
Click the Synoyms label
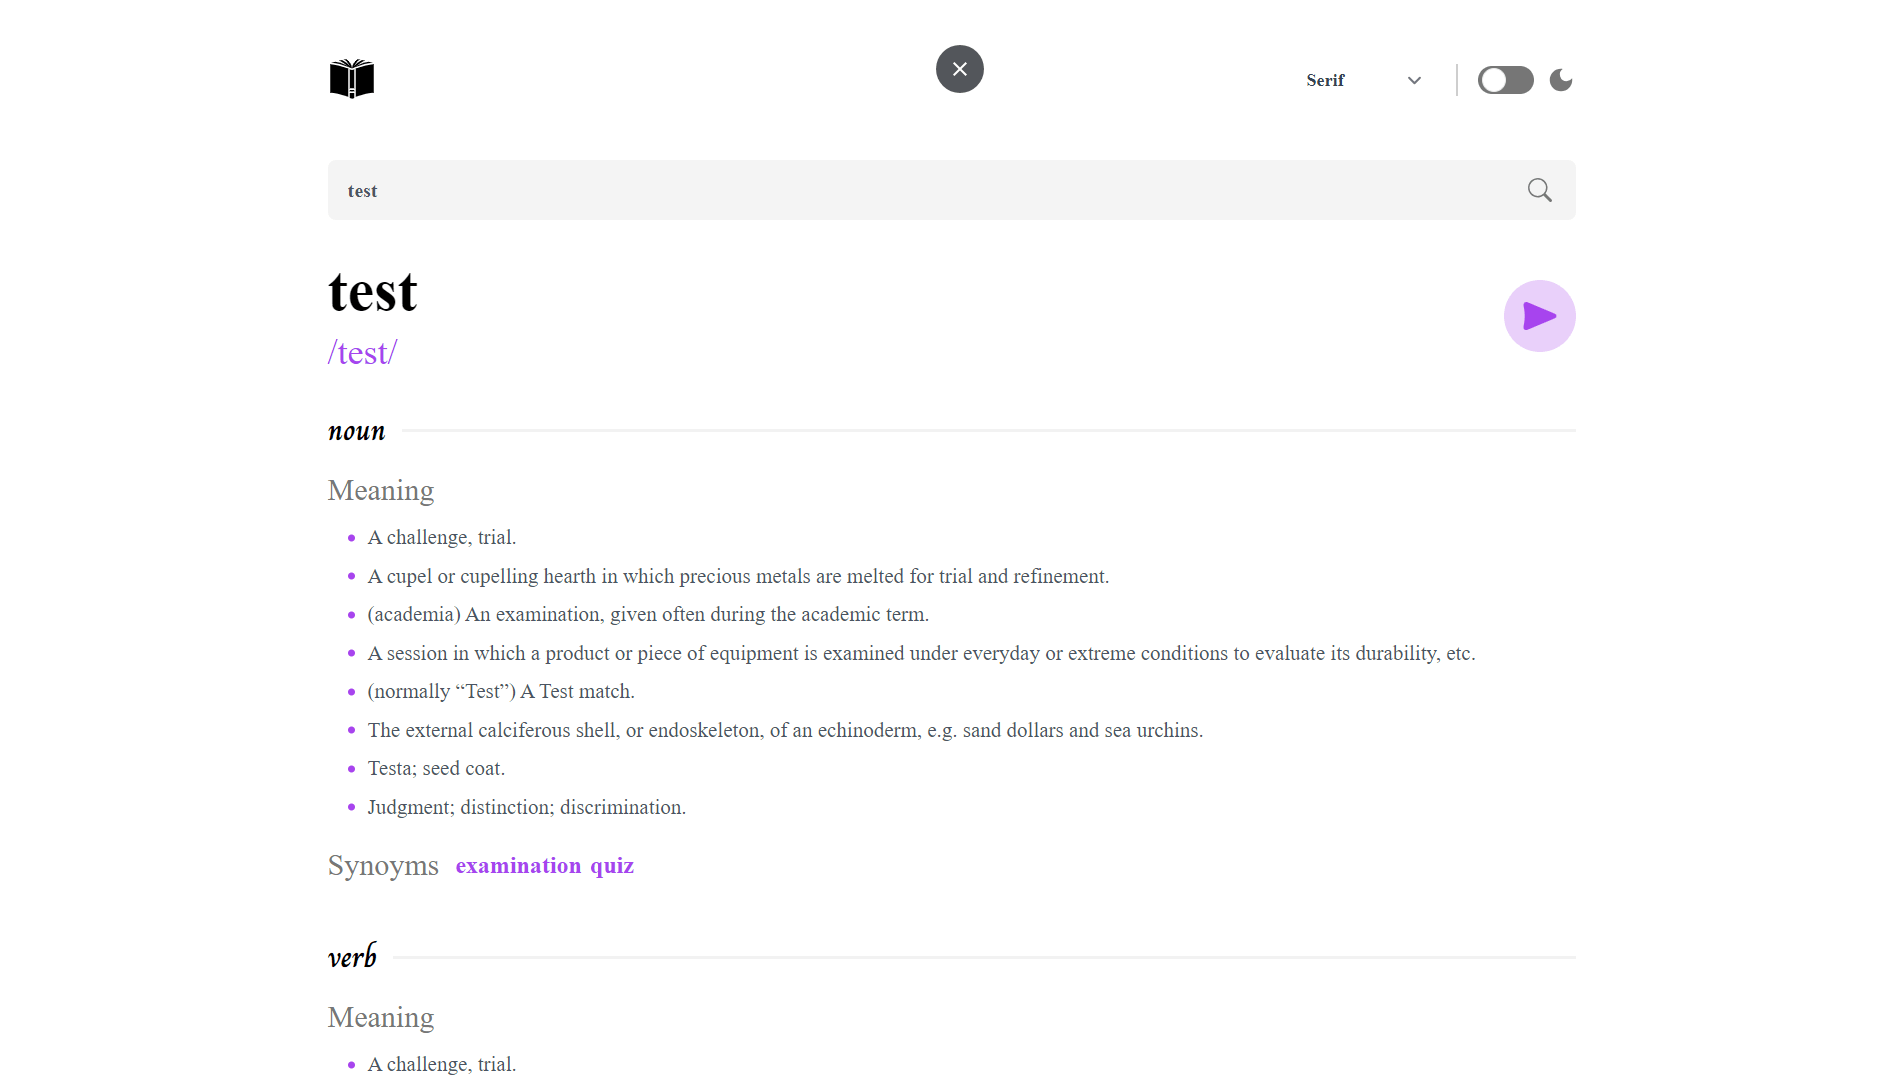pos(383,866)
